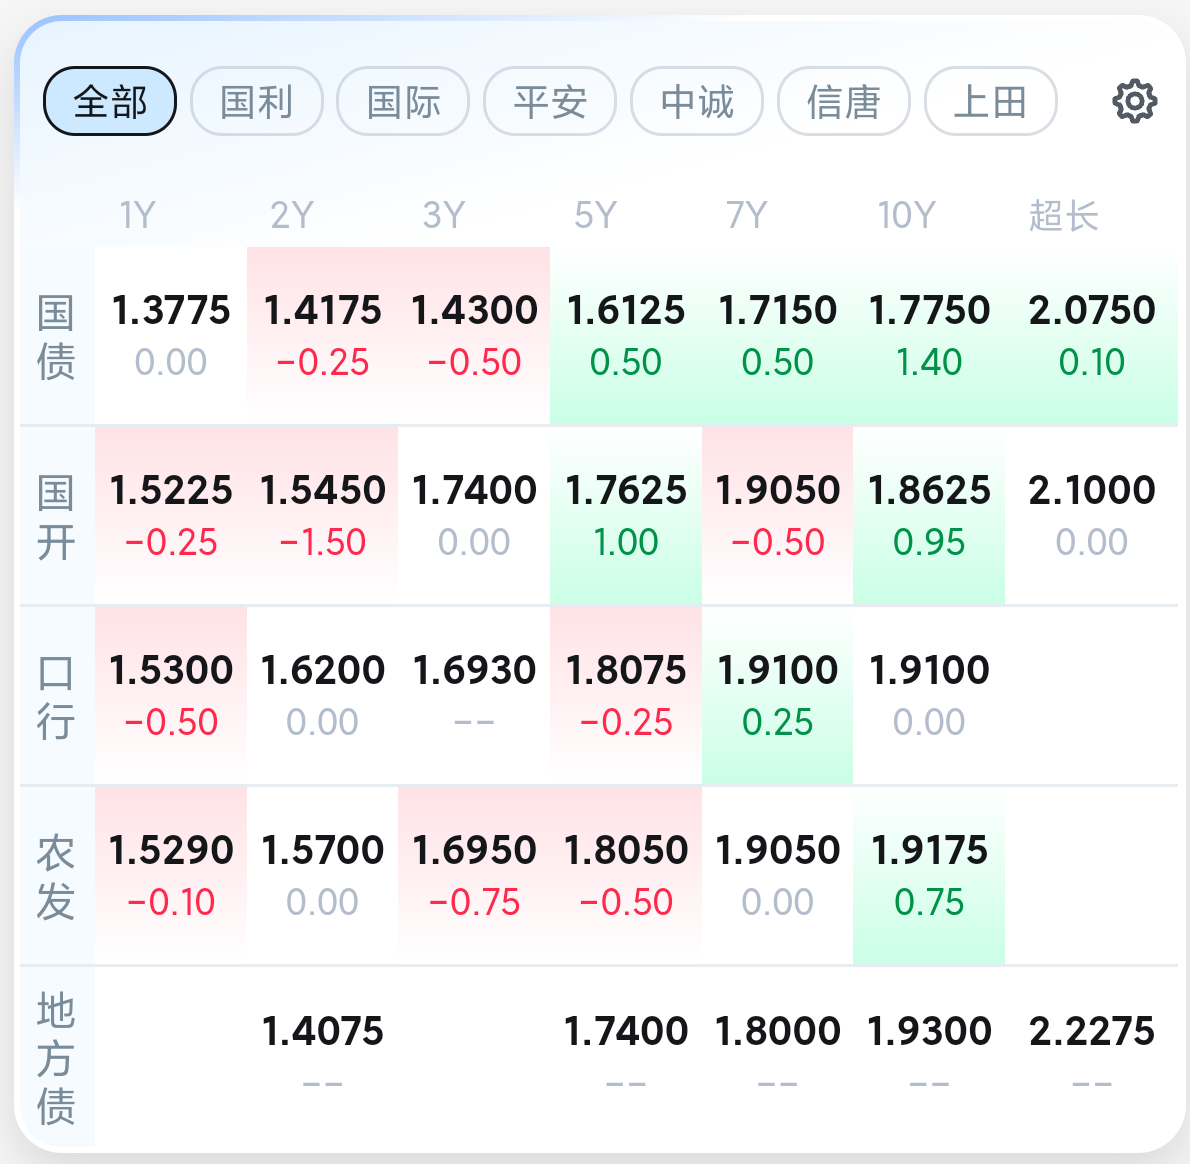Viewport: 1190px width, 1164px height.
Task: Select the 地方债 2Y cell 1.4075
Action: click(323, 1057)
